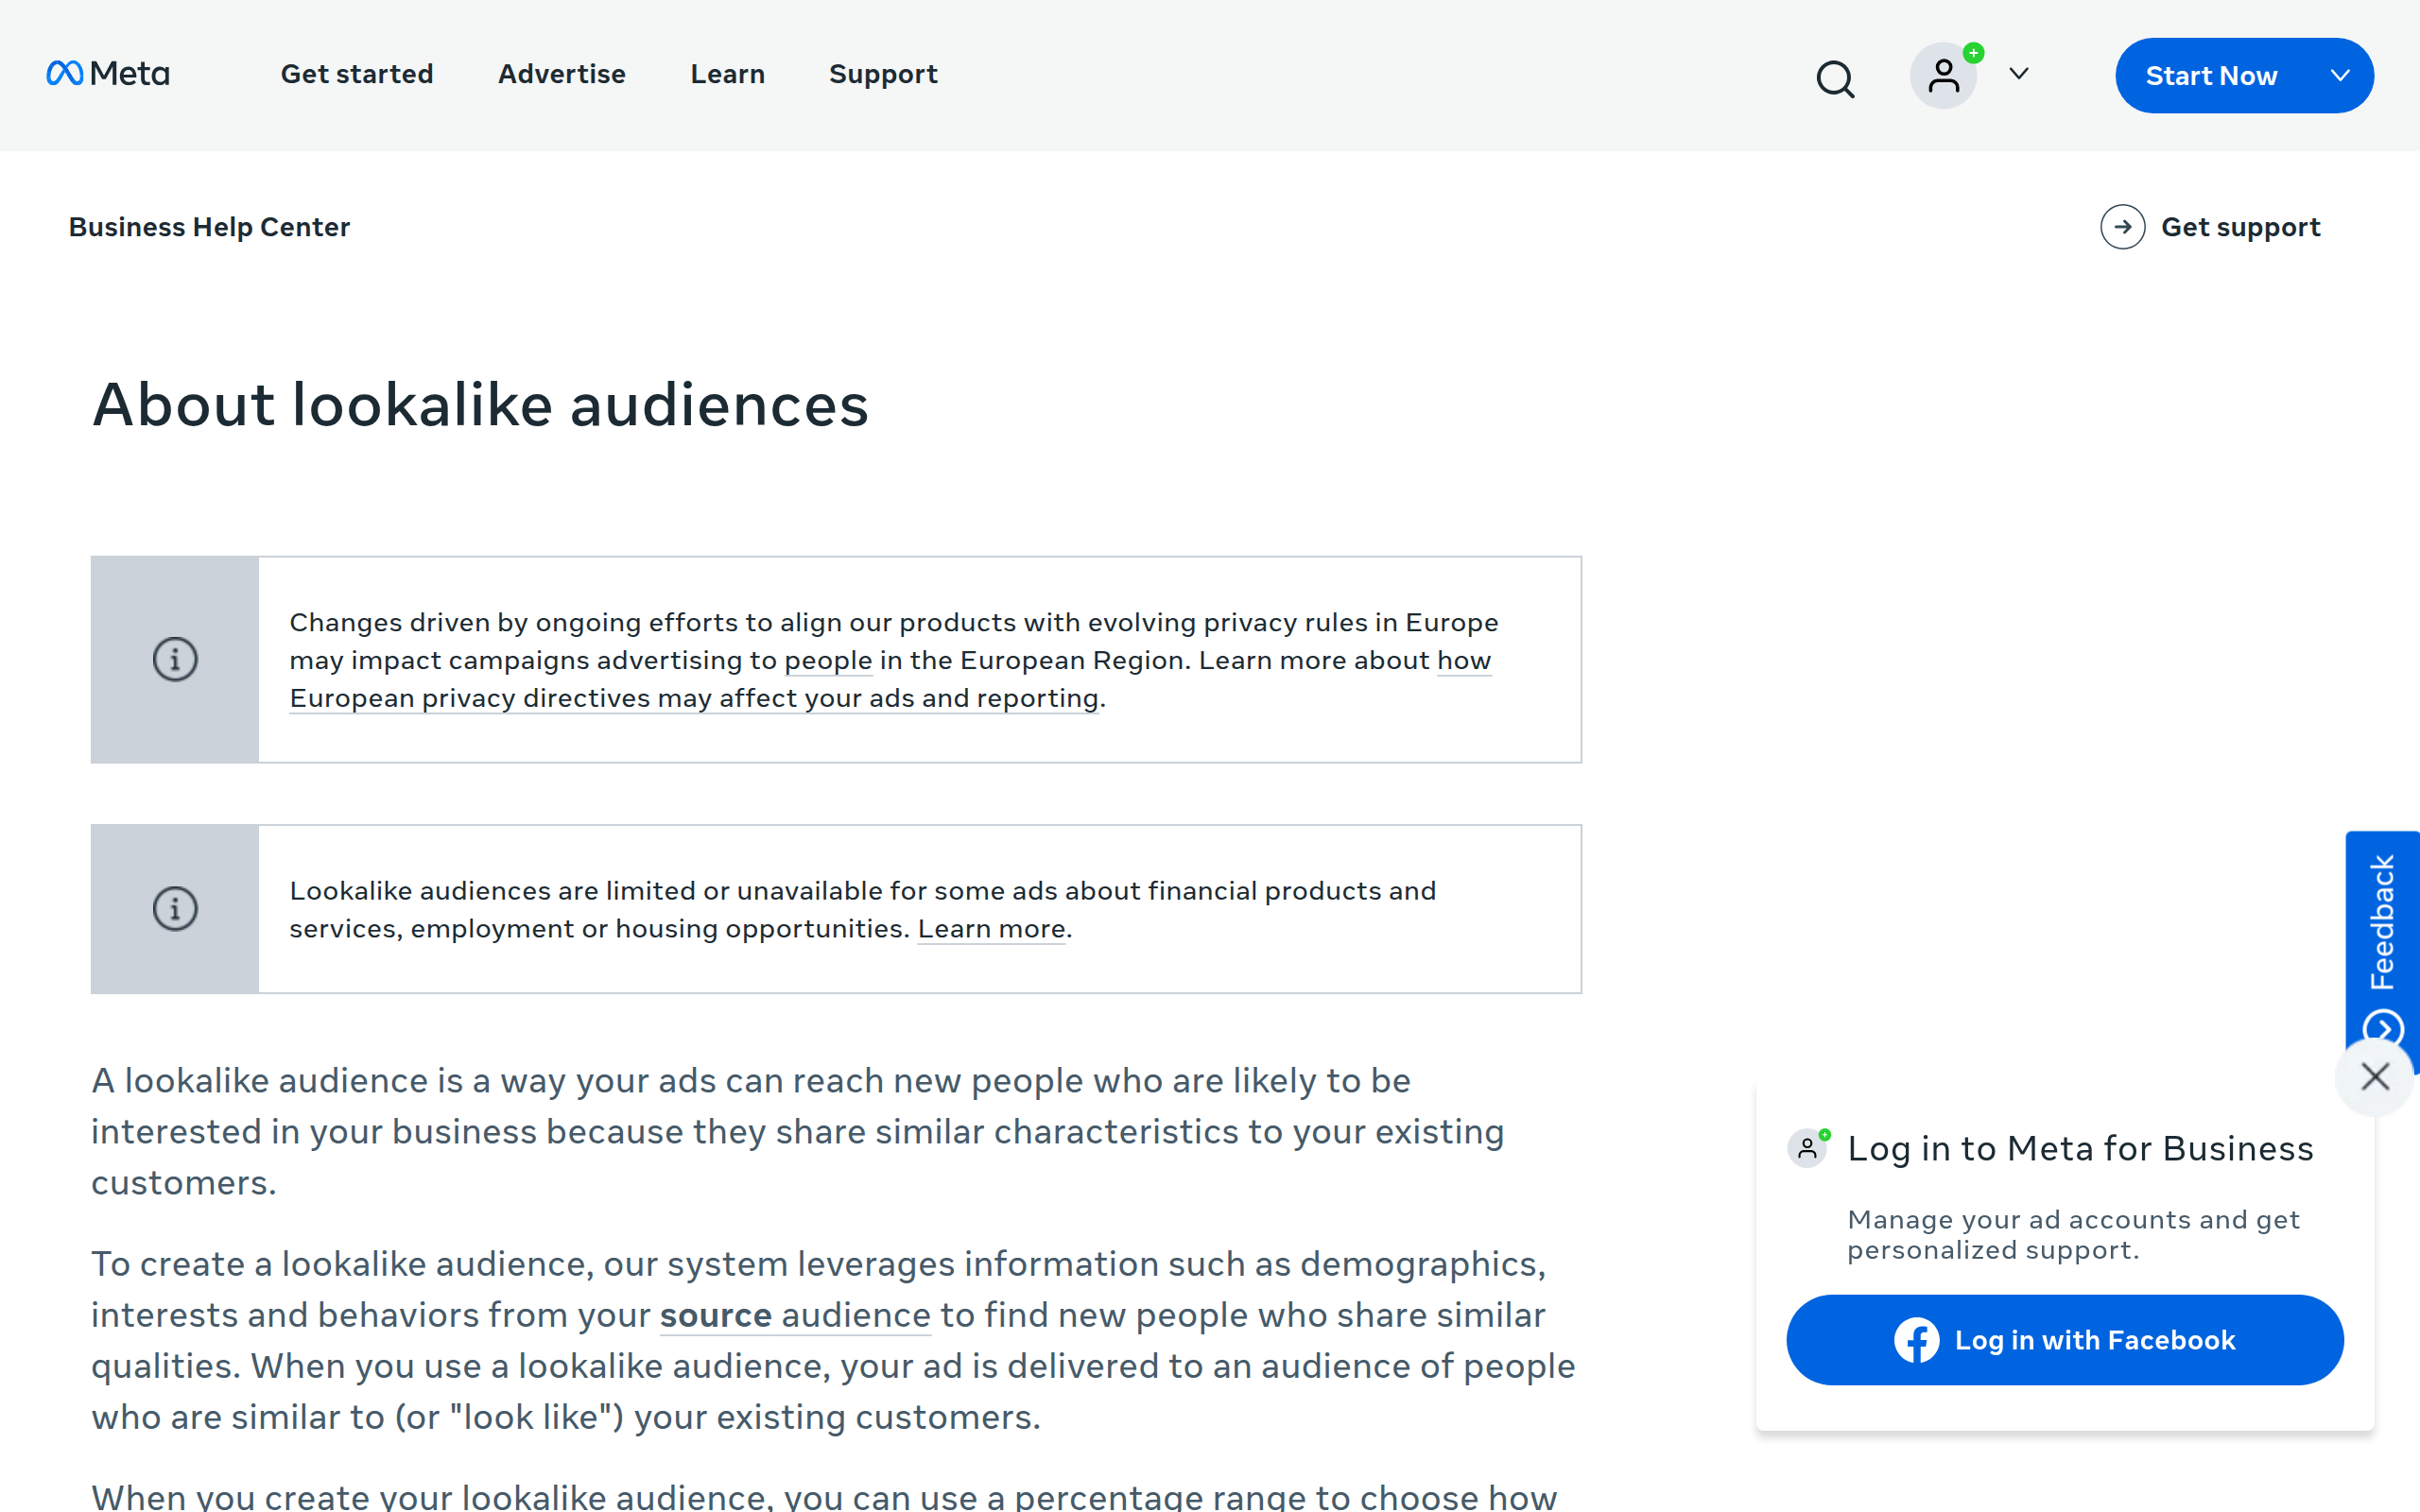Click the profile icon in the login popup
This screenshot has height=1512, width=2420.
click(1808, 1148)
